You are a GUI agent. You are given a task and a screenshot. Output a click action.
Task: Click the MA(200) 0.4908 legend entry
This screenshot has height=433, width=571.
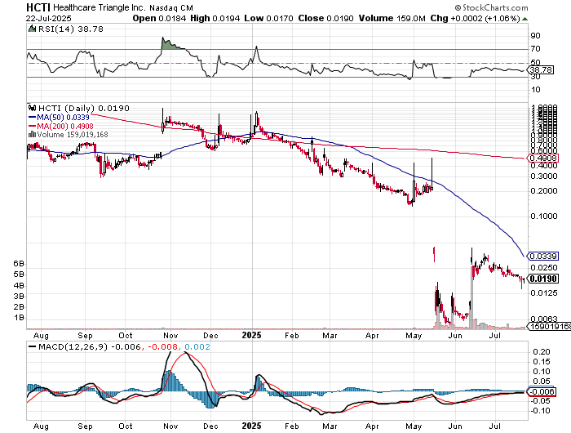pos(60,126)
